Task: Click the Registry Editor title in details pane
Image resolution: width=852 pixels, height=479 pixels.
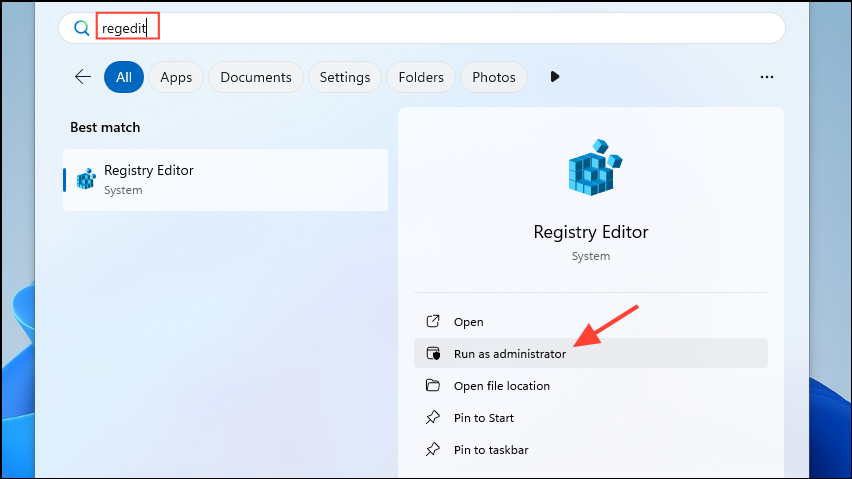Action: (591, 232)
